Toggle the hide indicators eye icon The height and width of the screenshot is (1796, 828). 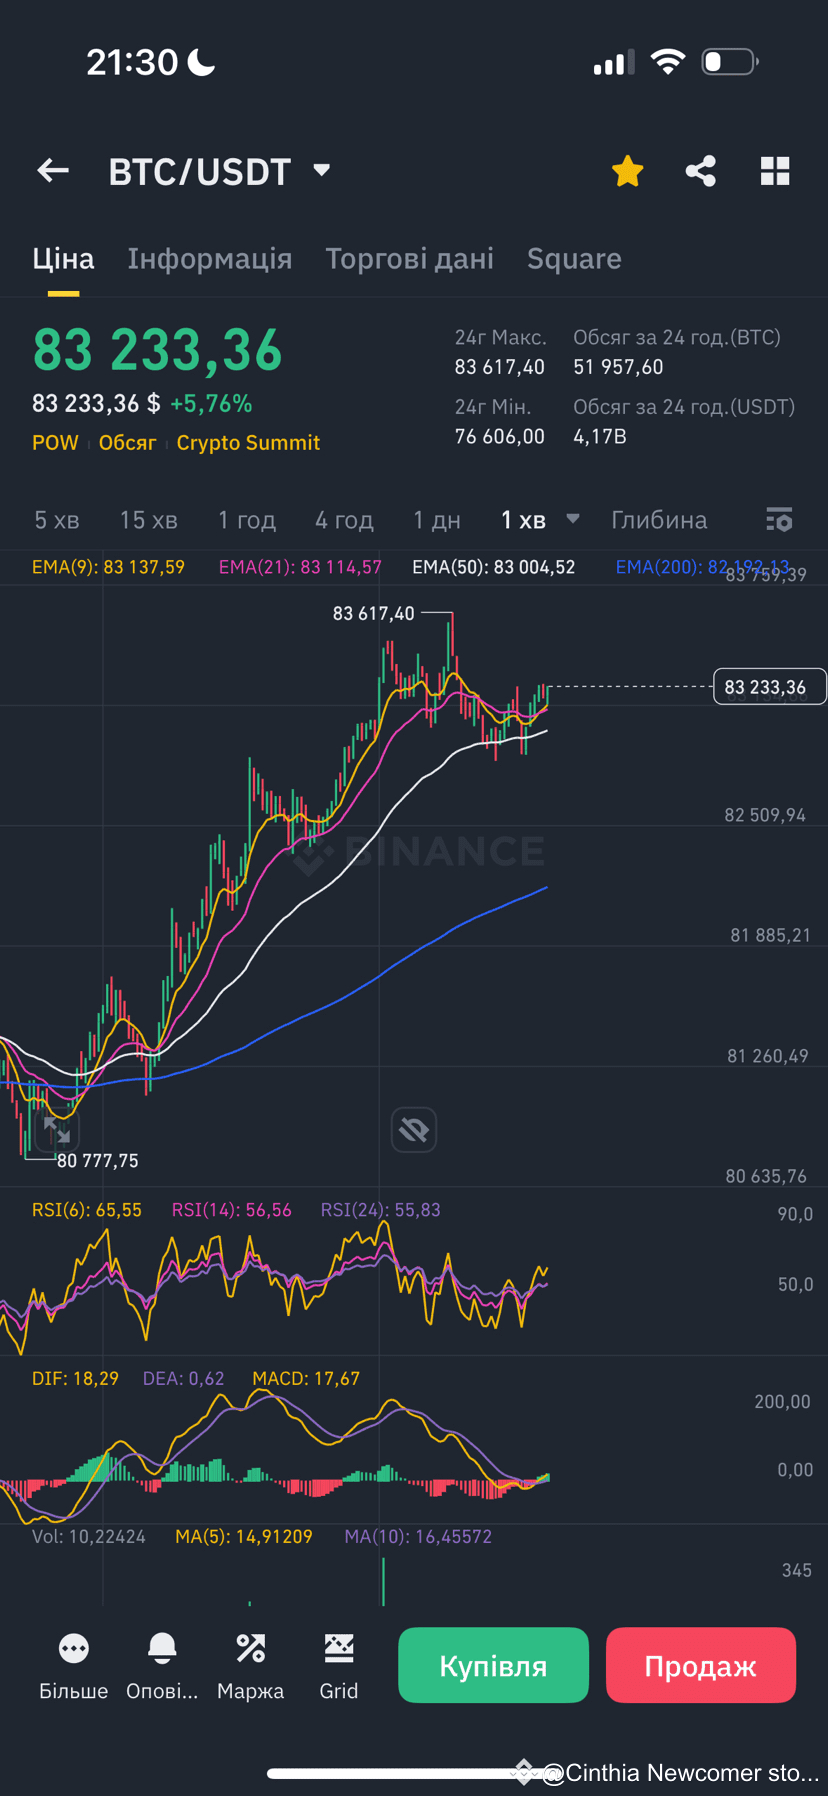point(414,1130)
